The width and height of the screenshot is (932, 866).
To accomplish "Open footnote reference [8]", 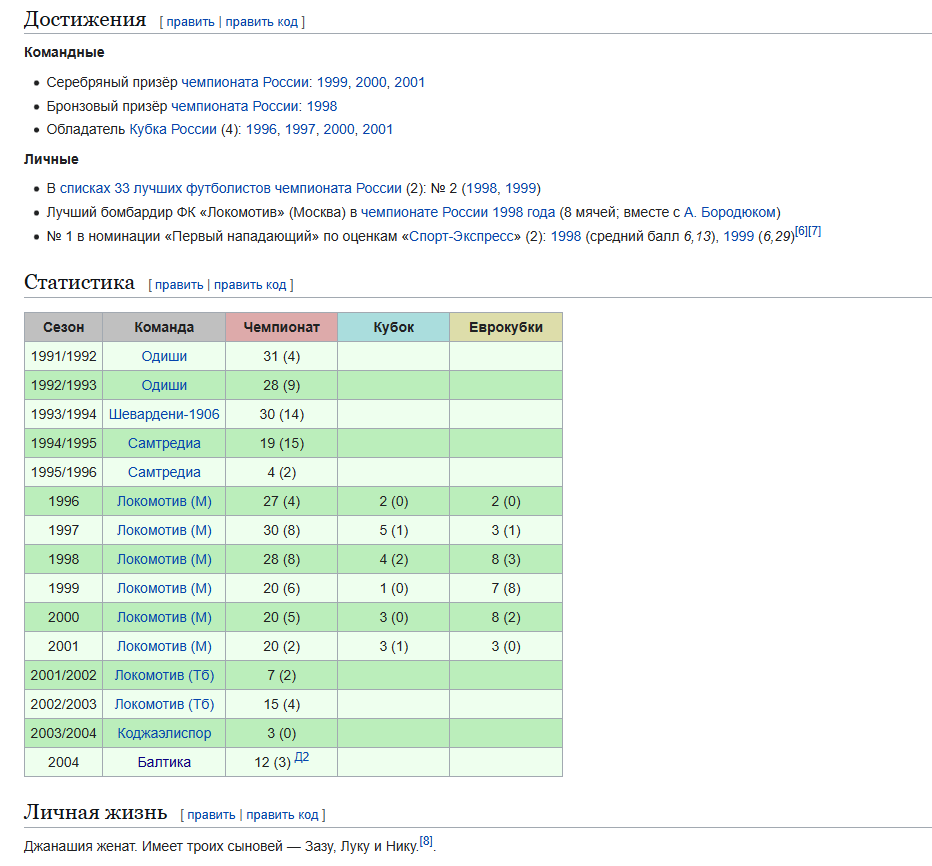I will pos(426,841).
